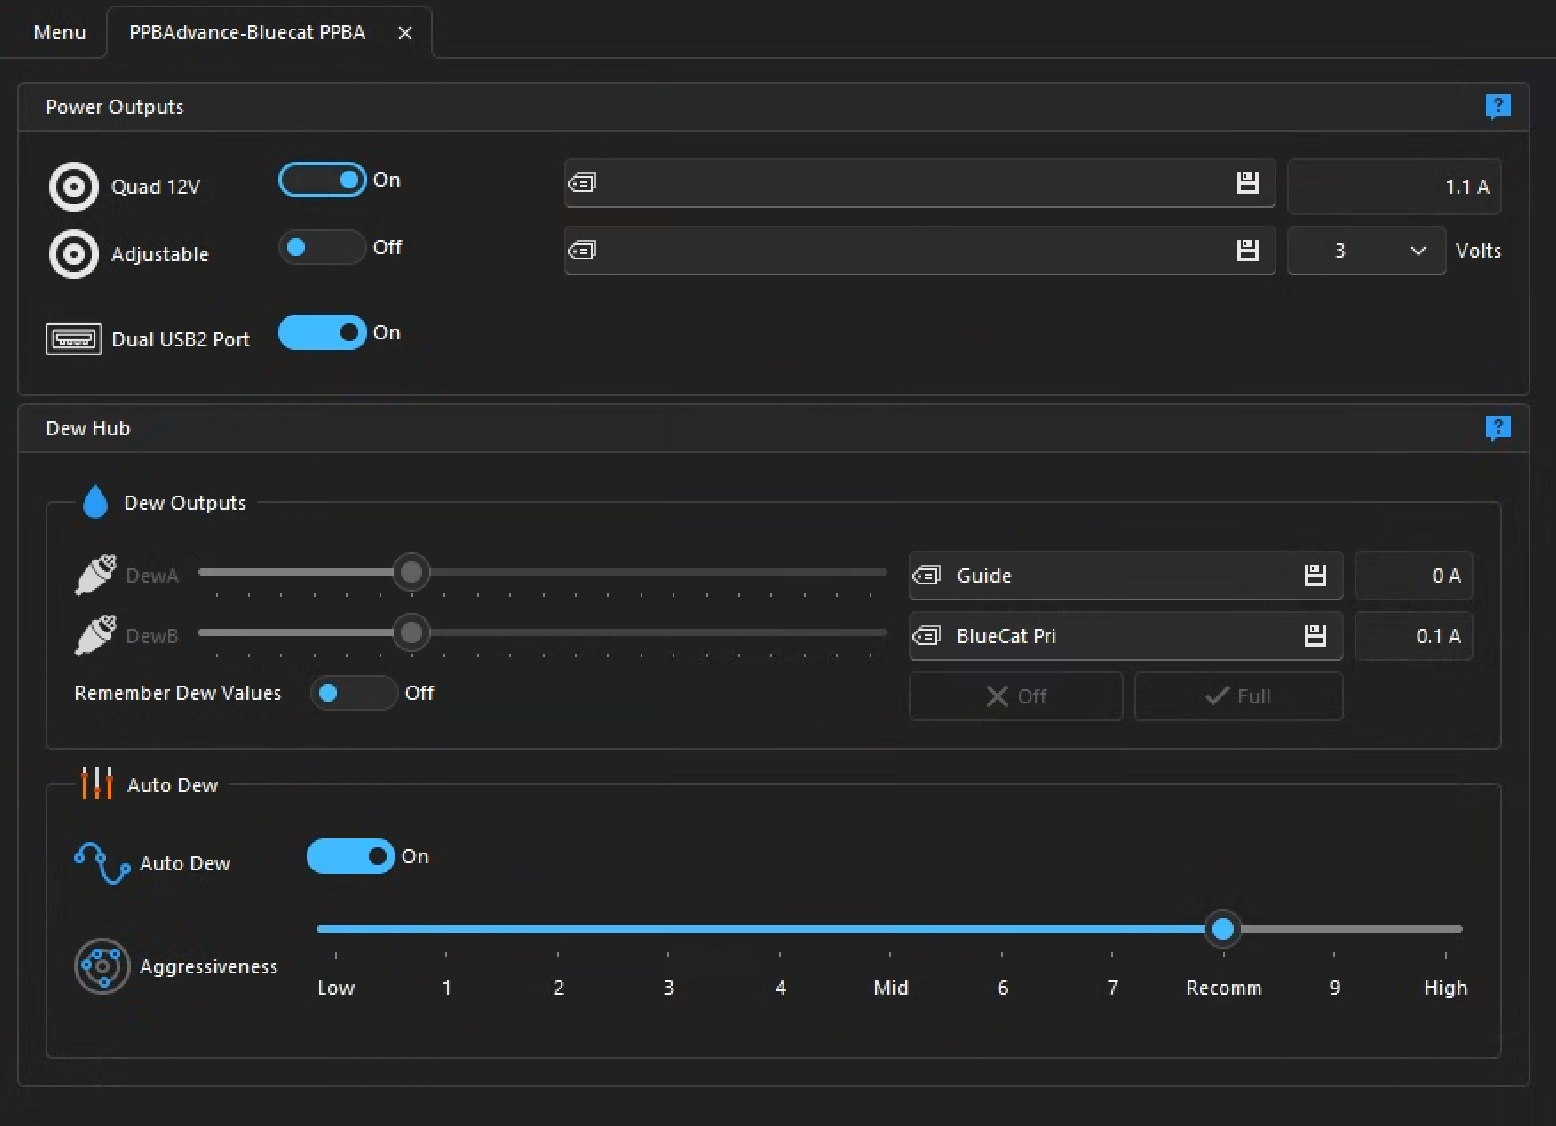1556x1126 pixels.
Task: Save the Quad 12V output name
Action: [x=1247, y=183]
